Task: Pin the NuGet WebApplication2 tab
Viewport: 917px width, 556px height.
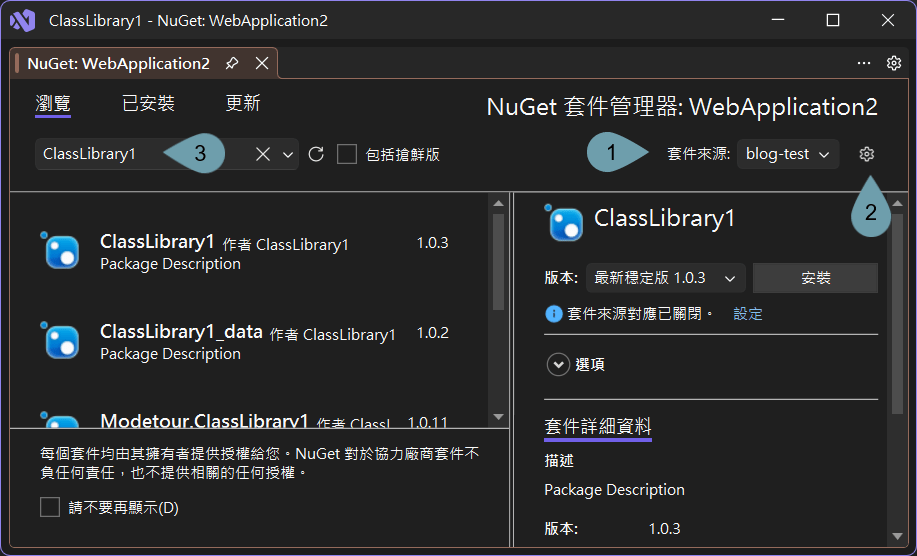Action: (x=232, y=63)
